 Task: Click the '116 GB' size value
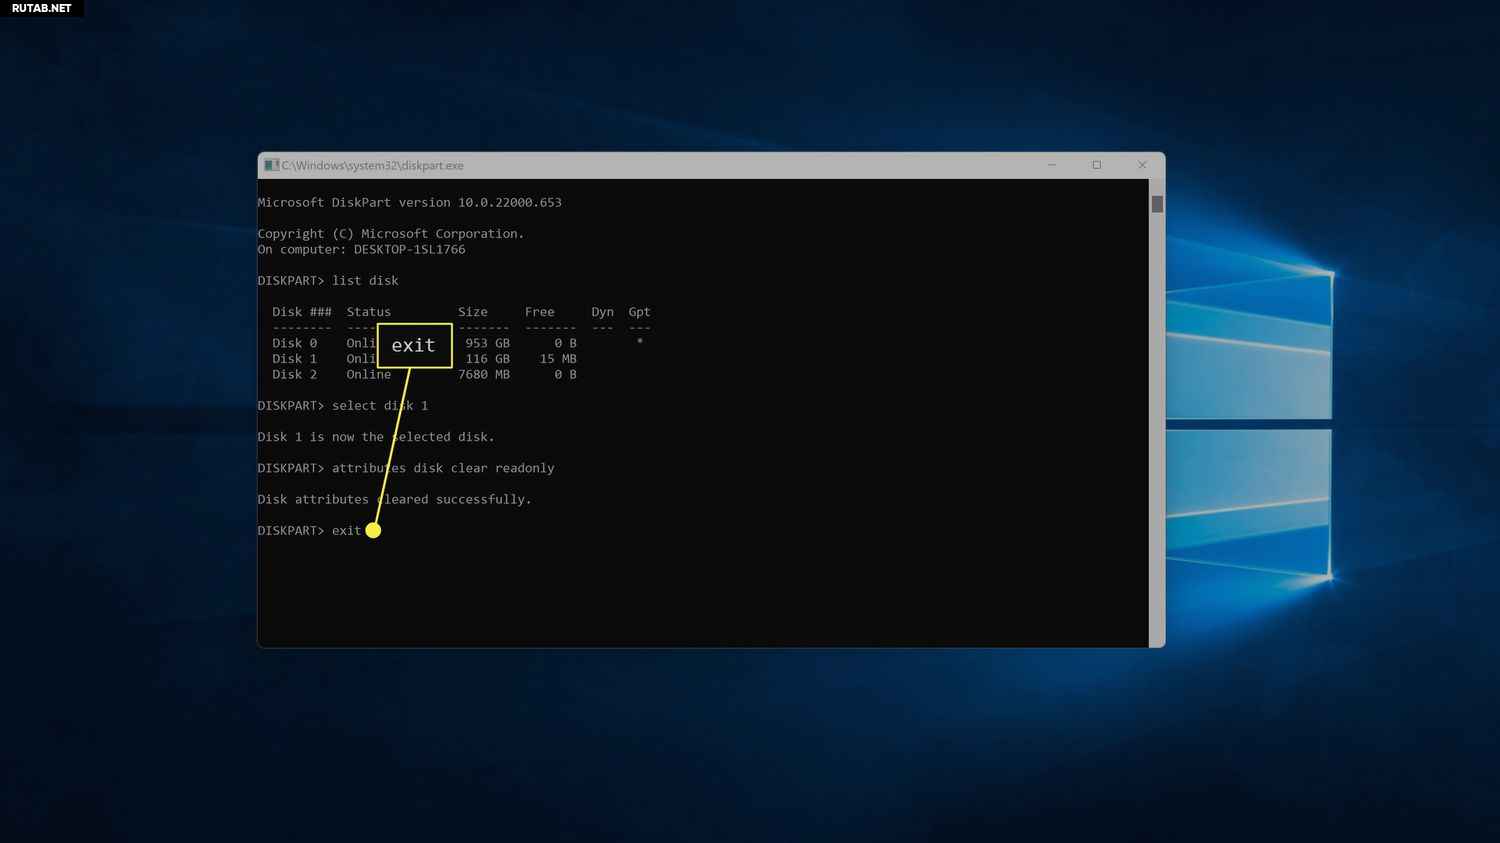[487, 358]
